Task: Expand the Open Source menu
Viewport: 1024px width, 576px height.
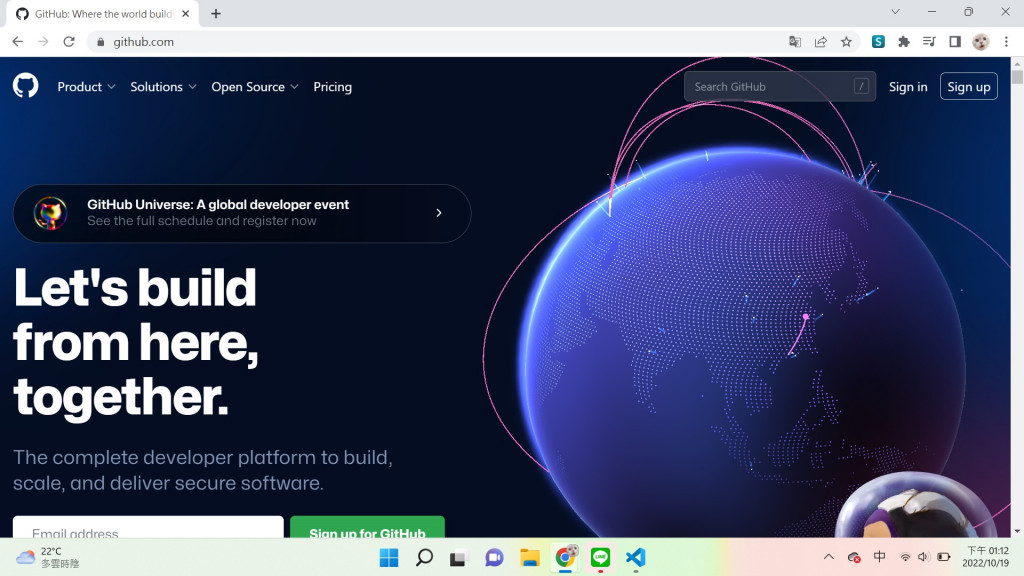Action: (x=255, y=87)
